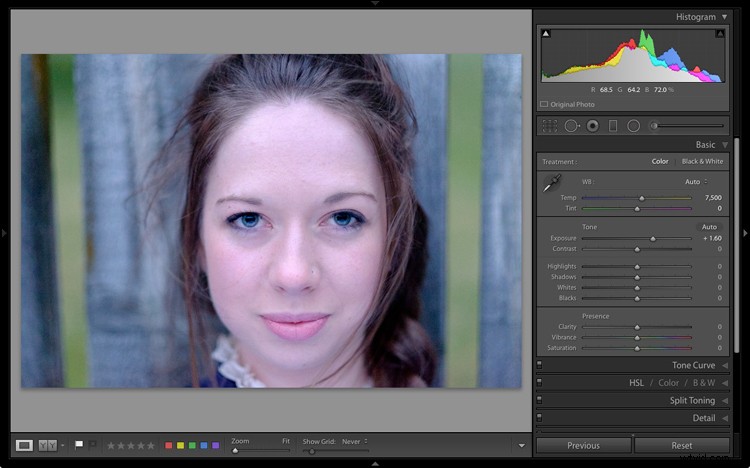Switch to Loupe view icon
This screenshot has height=468, width=750.
pyautogui.click(x=24, y=446)
